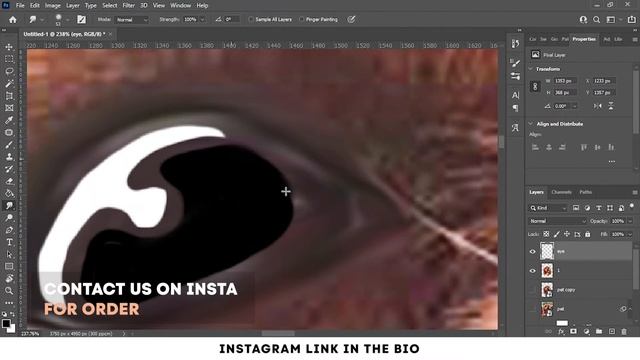Open the Paragraph collapsed panel icon
The width and height of the screenshot is (640, 360).
click(x=516, y=108)
